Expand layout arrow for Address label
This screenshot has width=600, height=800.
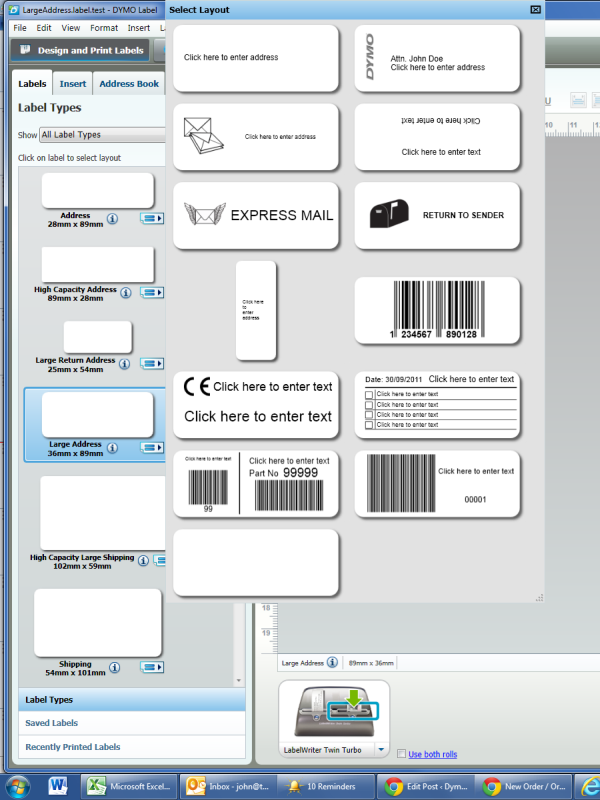(x=152, y=218)
